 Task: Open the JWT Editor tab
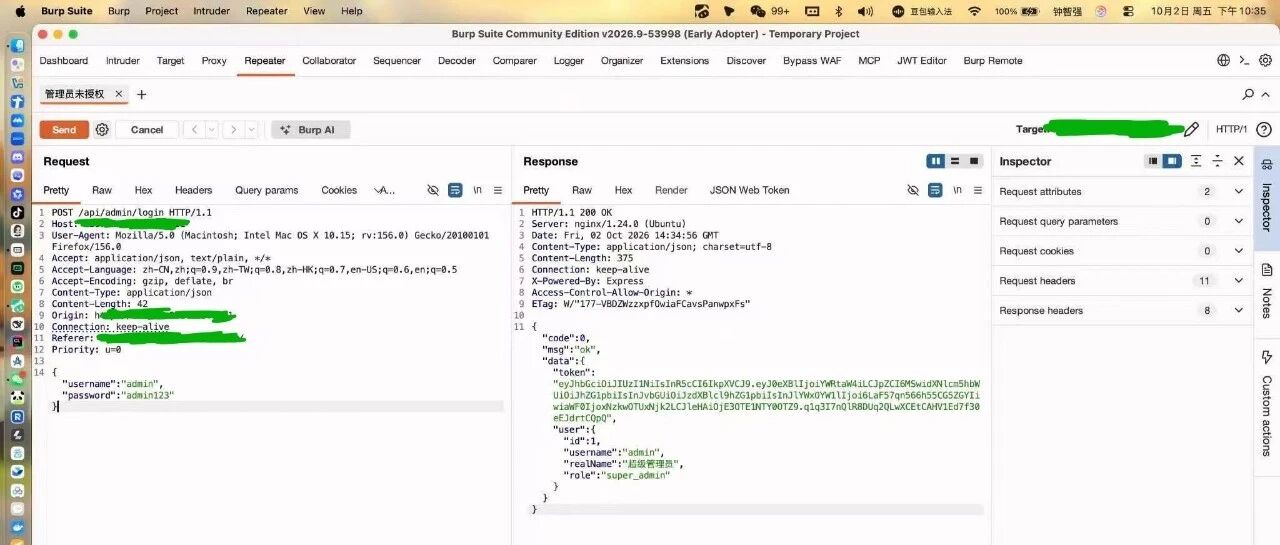(x=922, y=61)
